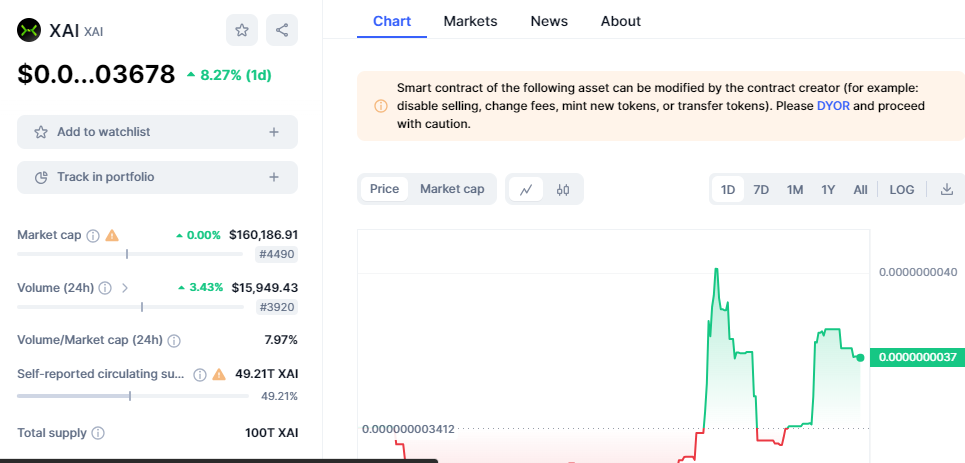Select the 1M time range
The image size is (965, 463).
click(795, 190)
